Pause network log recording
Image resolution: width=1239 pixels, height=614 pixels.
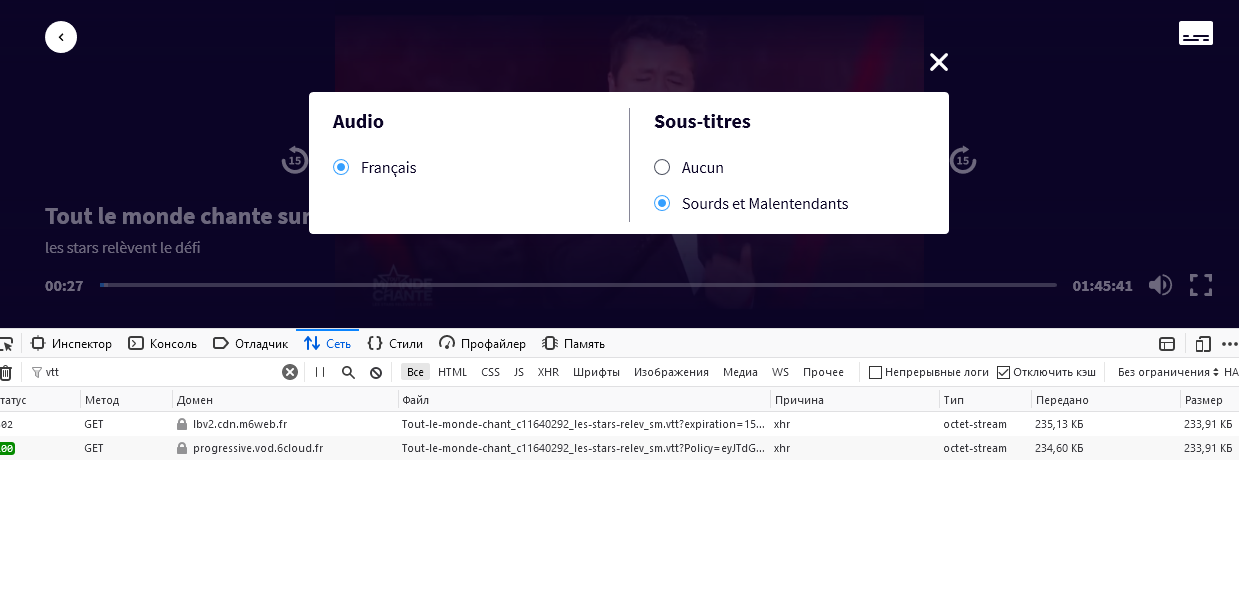tap(320, 372)
